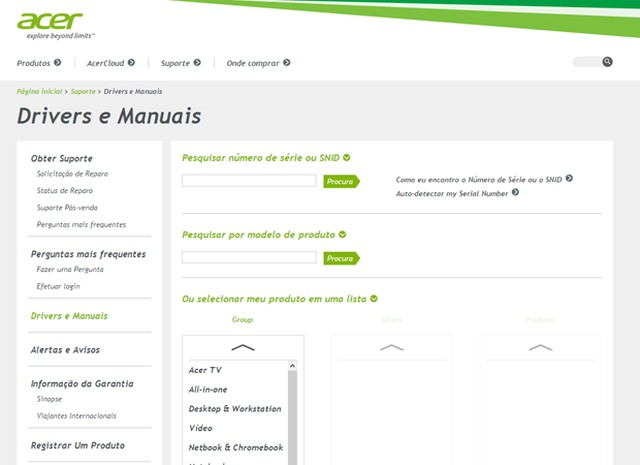Open Perguntas mais frequentes bold sidebar heading
This screenshot has height=465, width=640.
[x=88, y=254]
